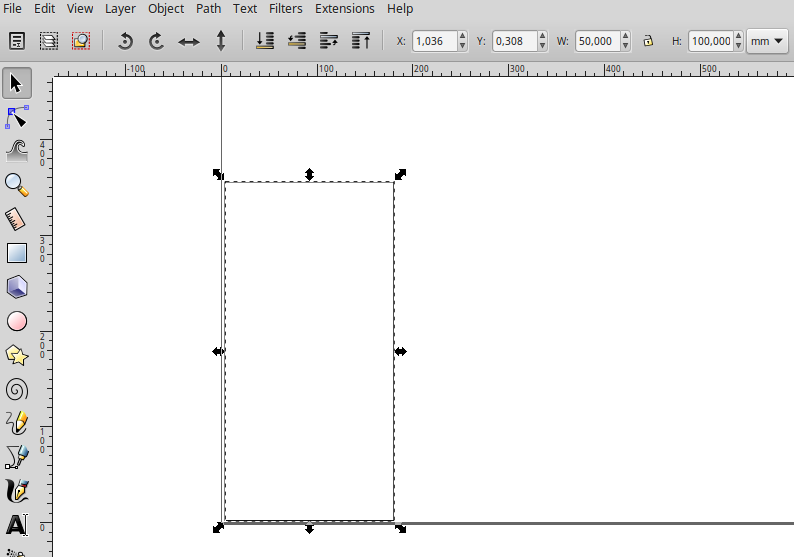The height and width of the screenshot is (557, 794).
Task: Open the mm units dropdown
Action: click(766, 41)
